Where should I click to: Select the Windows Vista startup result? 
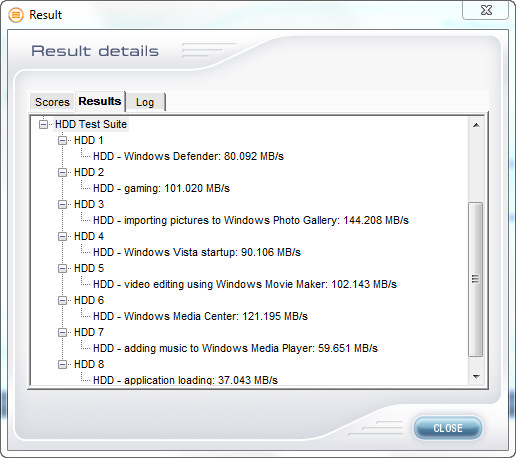(197, 252)
